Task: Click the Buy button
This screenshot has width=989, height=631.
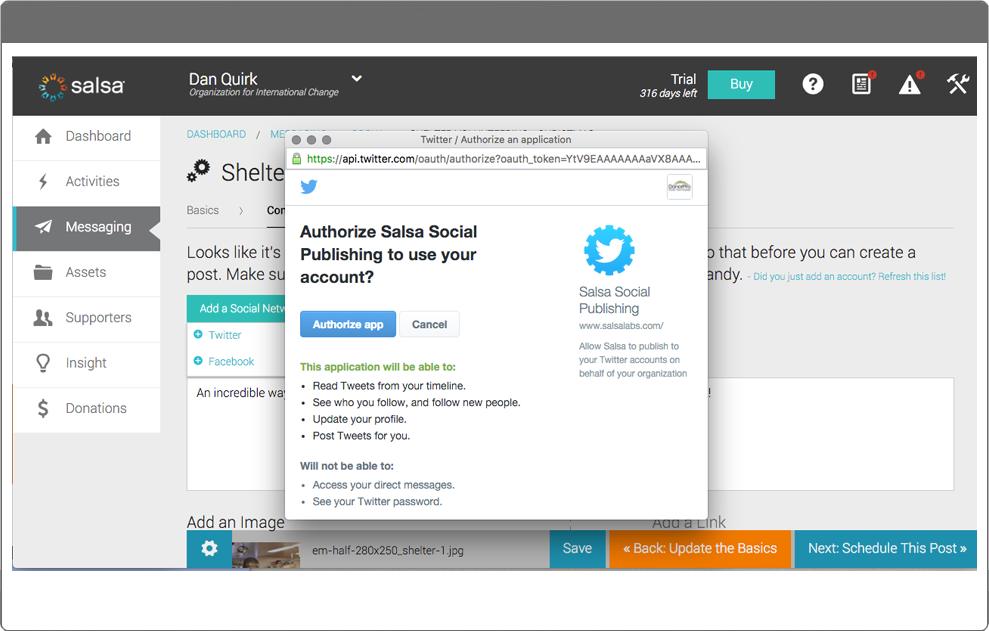Action: pyautogui.click(x=741, y=85)
